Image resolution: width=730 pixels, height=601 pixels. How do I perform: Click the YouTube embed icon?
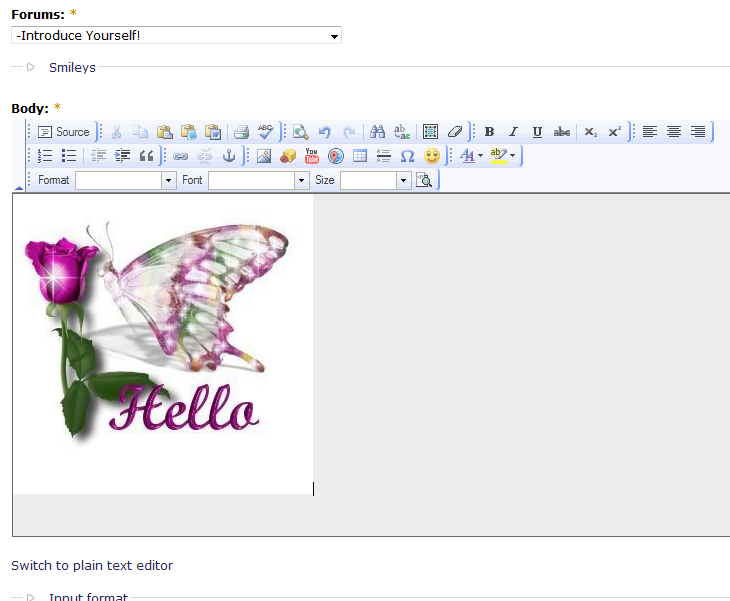coord(312,156)
